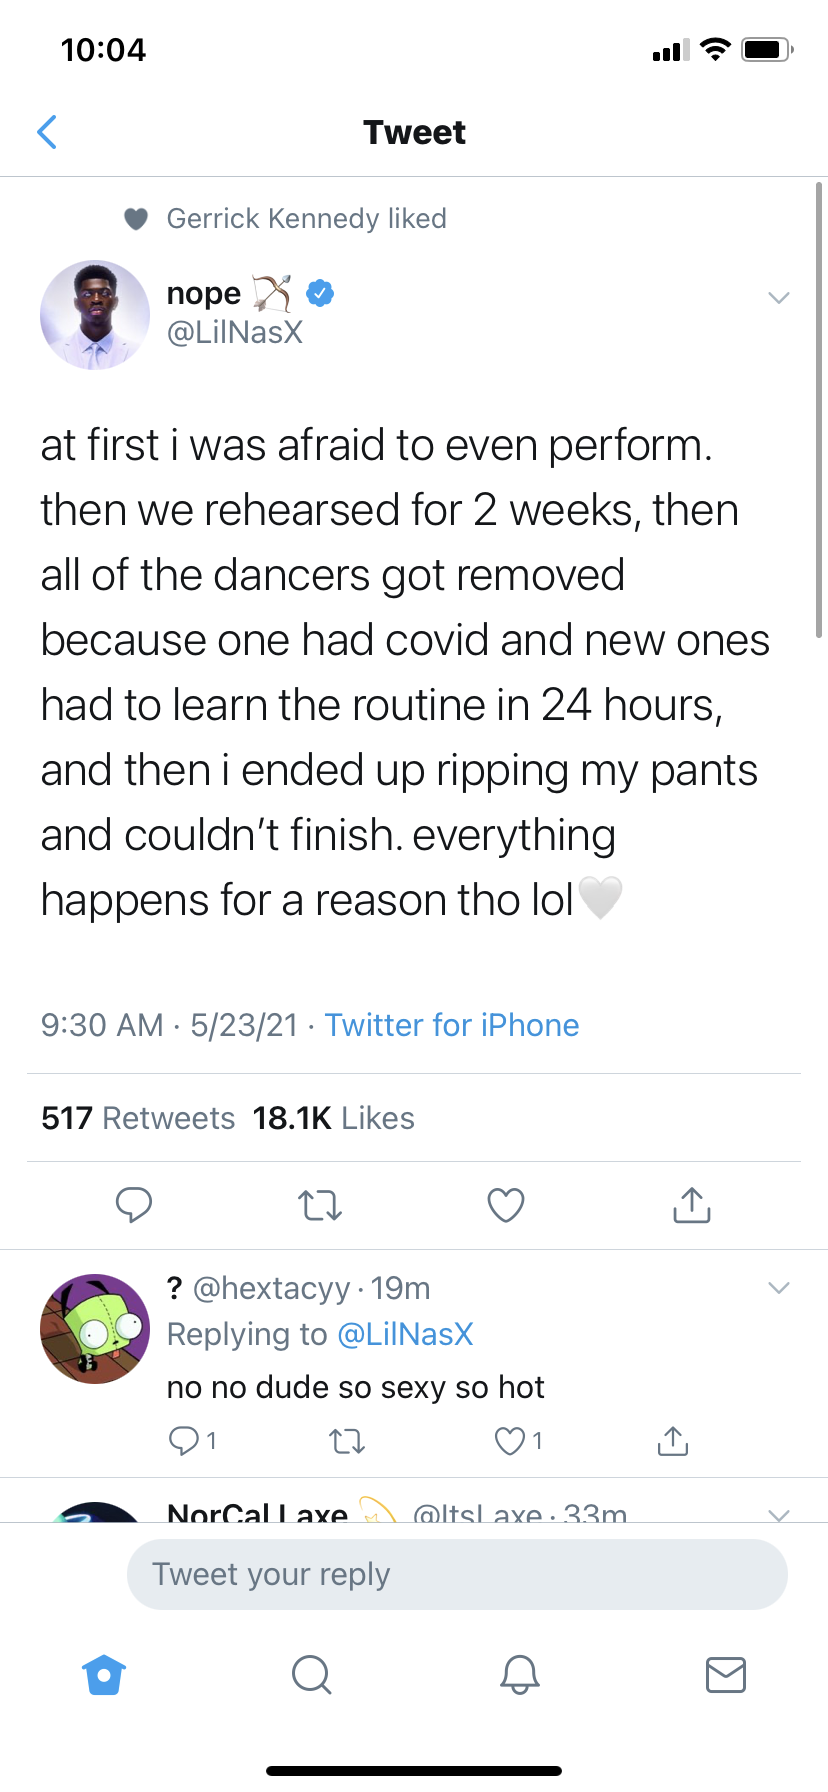This screenshot has height=1792, width=828.
Task: Retweet the main LilNasX tweet
Action: (320, 1205)
